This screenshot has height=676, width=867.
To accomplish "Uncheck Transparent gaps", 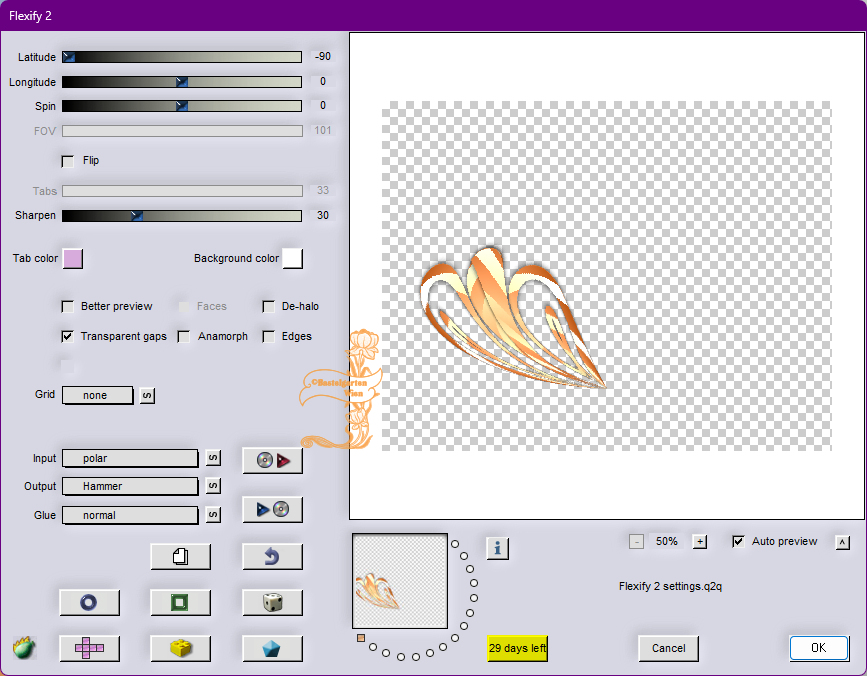I will click(x=67, y=337).
